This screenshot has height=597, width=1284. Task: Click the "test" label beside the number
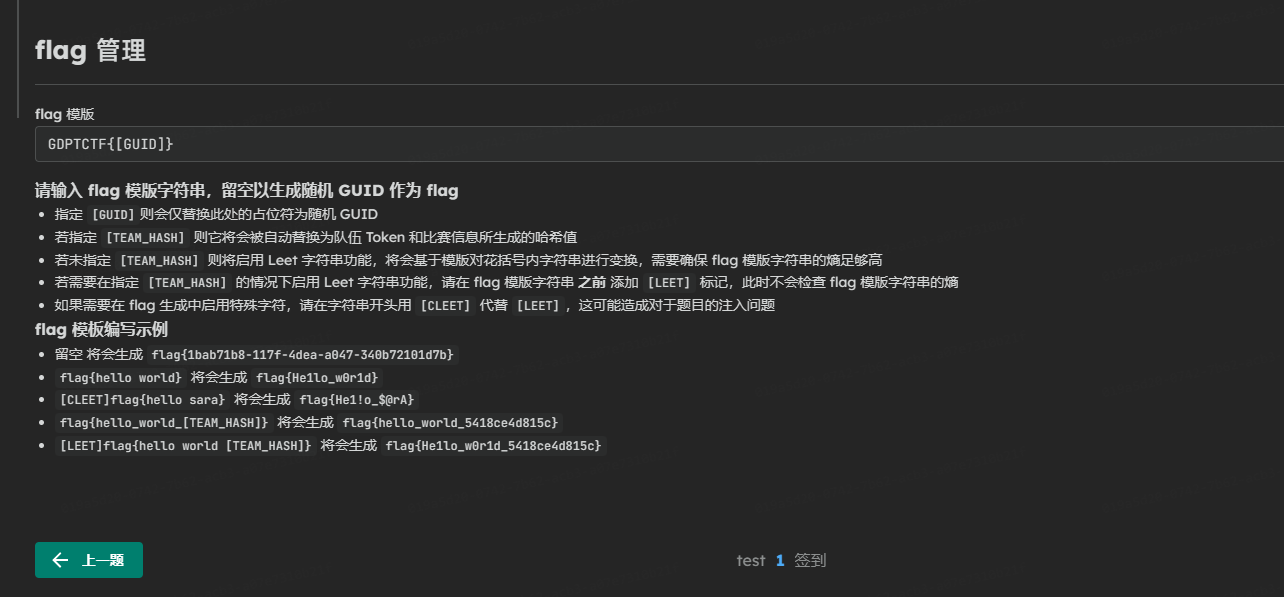(x=750, y=561)
